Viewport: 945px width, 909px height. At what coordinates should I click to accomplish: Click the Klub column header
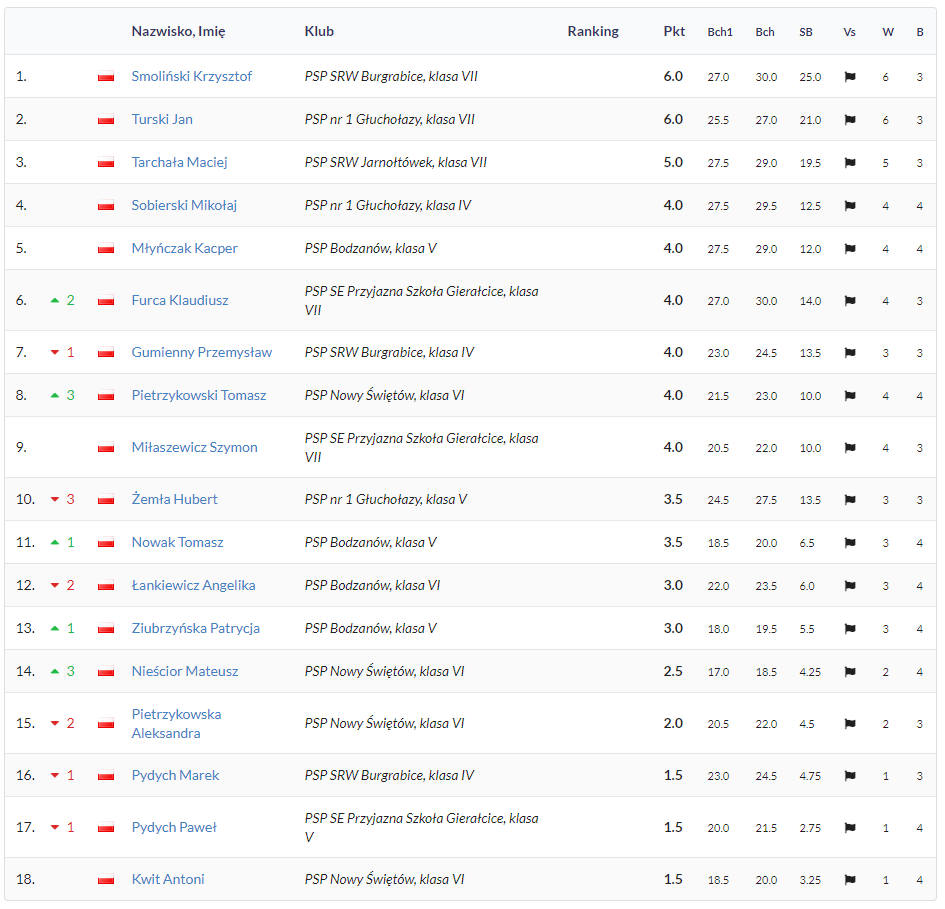(319, 31)
